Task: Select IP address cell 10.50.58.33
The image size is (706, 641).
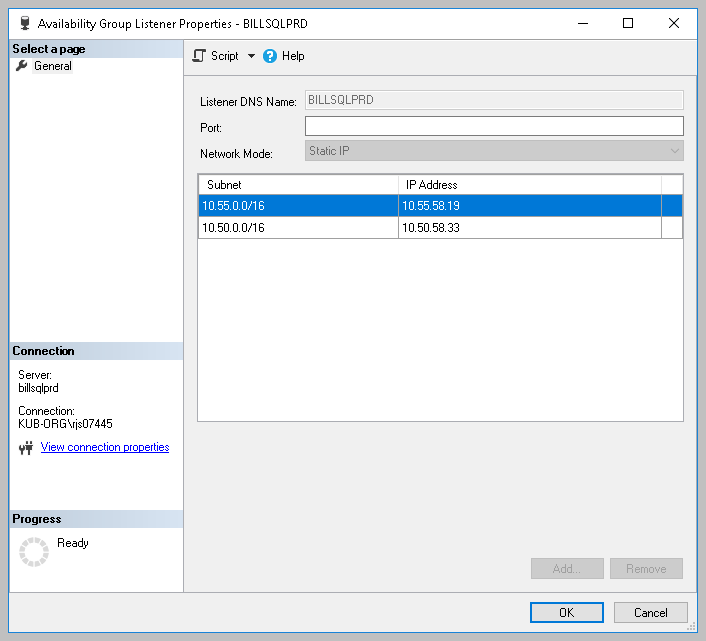Action: pyautogui.click(x=530, y=228)
